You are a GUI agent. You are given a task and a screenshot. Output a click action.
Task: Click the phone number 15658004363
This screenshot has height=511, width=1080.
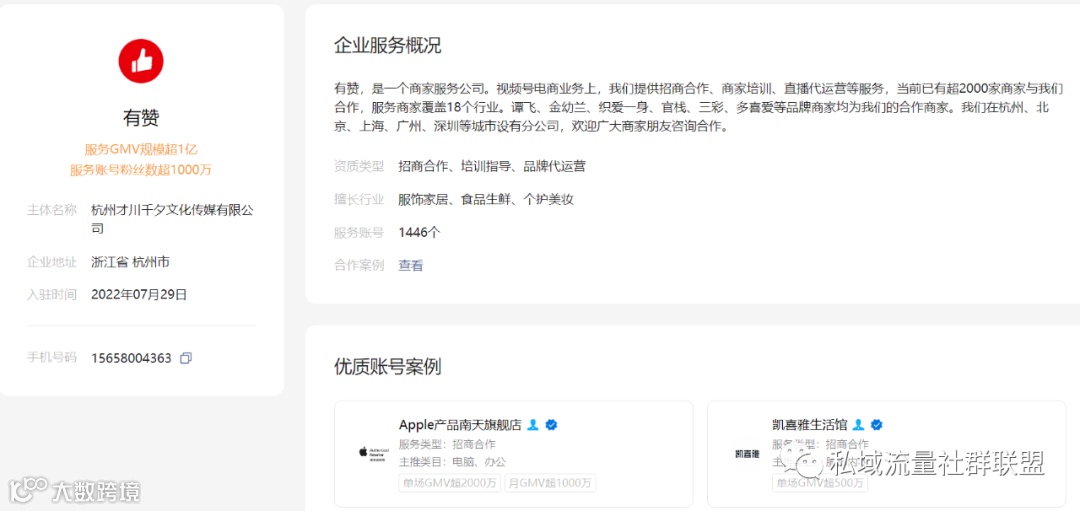131,358
